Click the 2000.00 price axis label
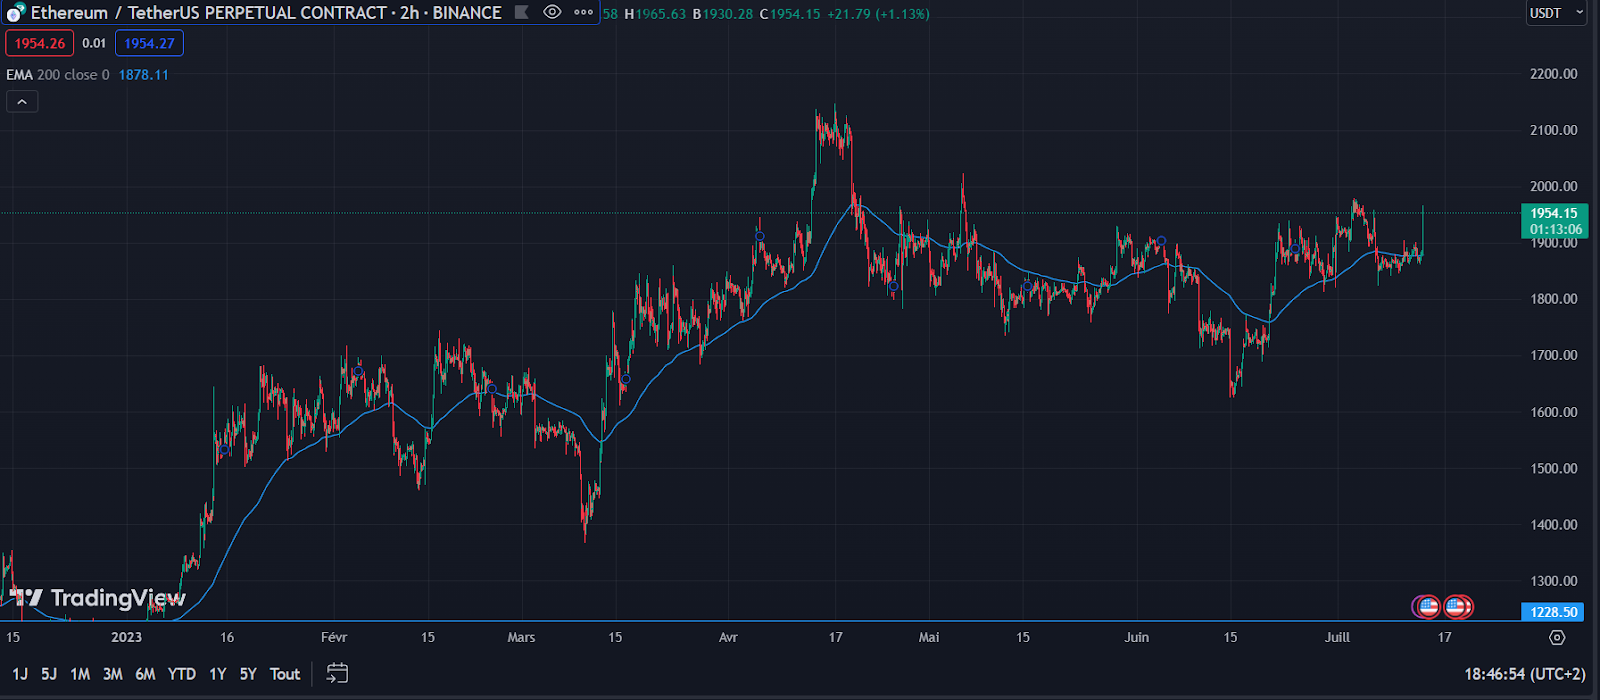 1554,186
